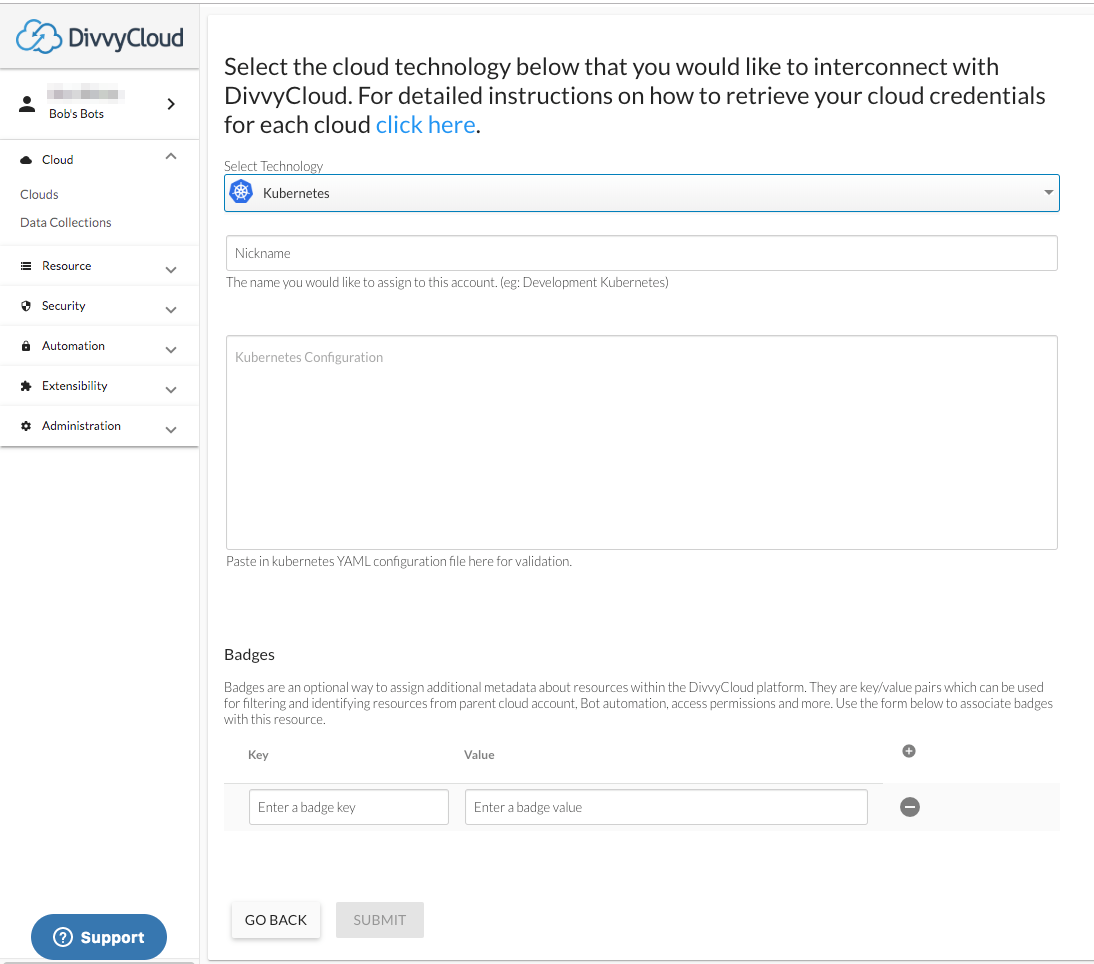Expand the Automation section chevron
The height and width of the screenshot is (964, 1094).
point(171,349)
